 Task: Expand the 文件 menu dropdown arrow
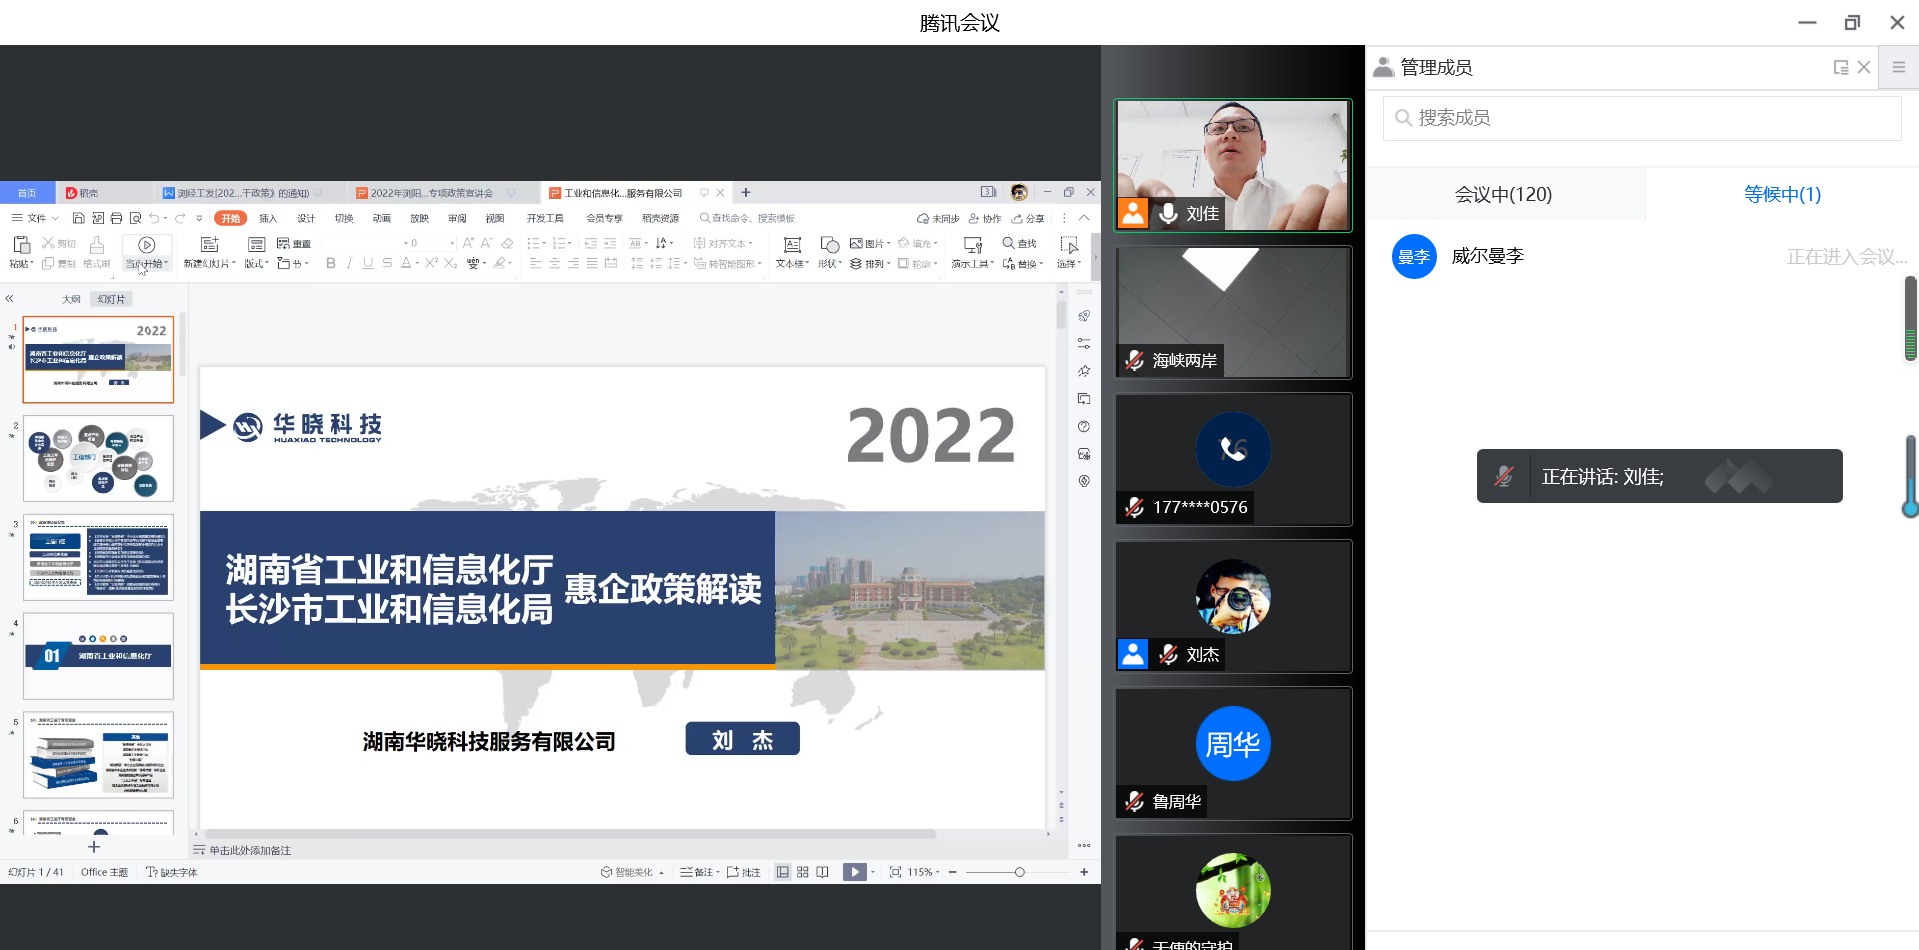point(55,218)
